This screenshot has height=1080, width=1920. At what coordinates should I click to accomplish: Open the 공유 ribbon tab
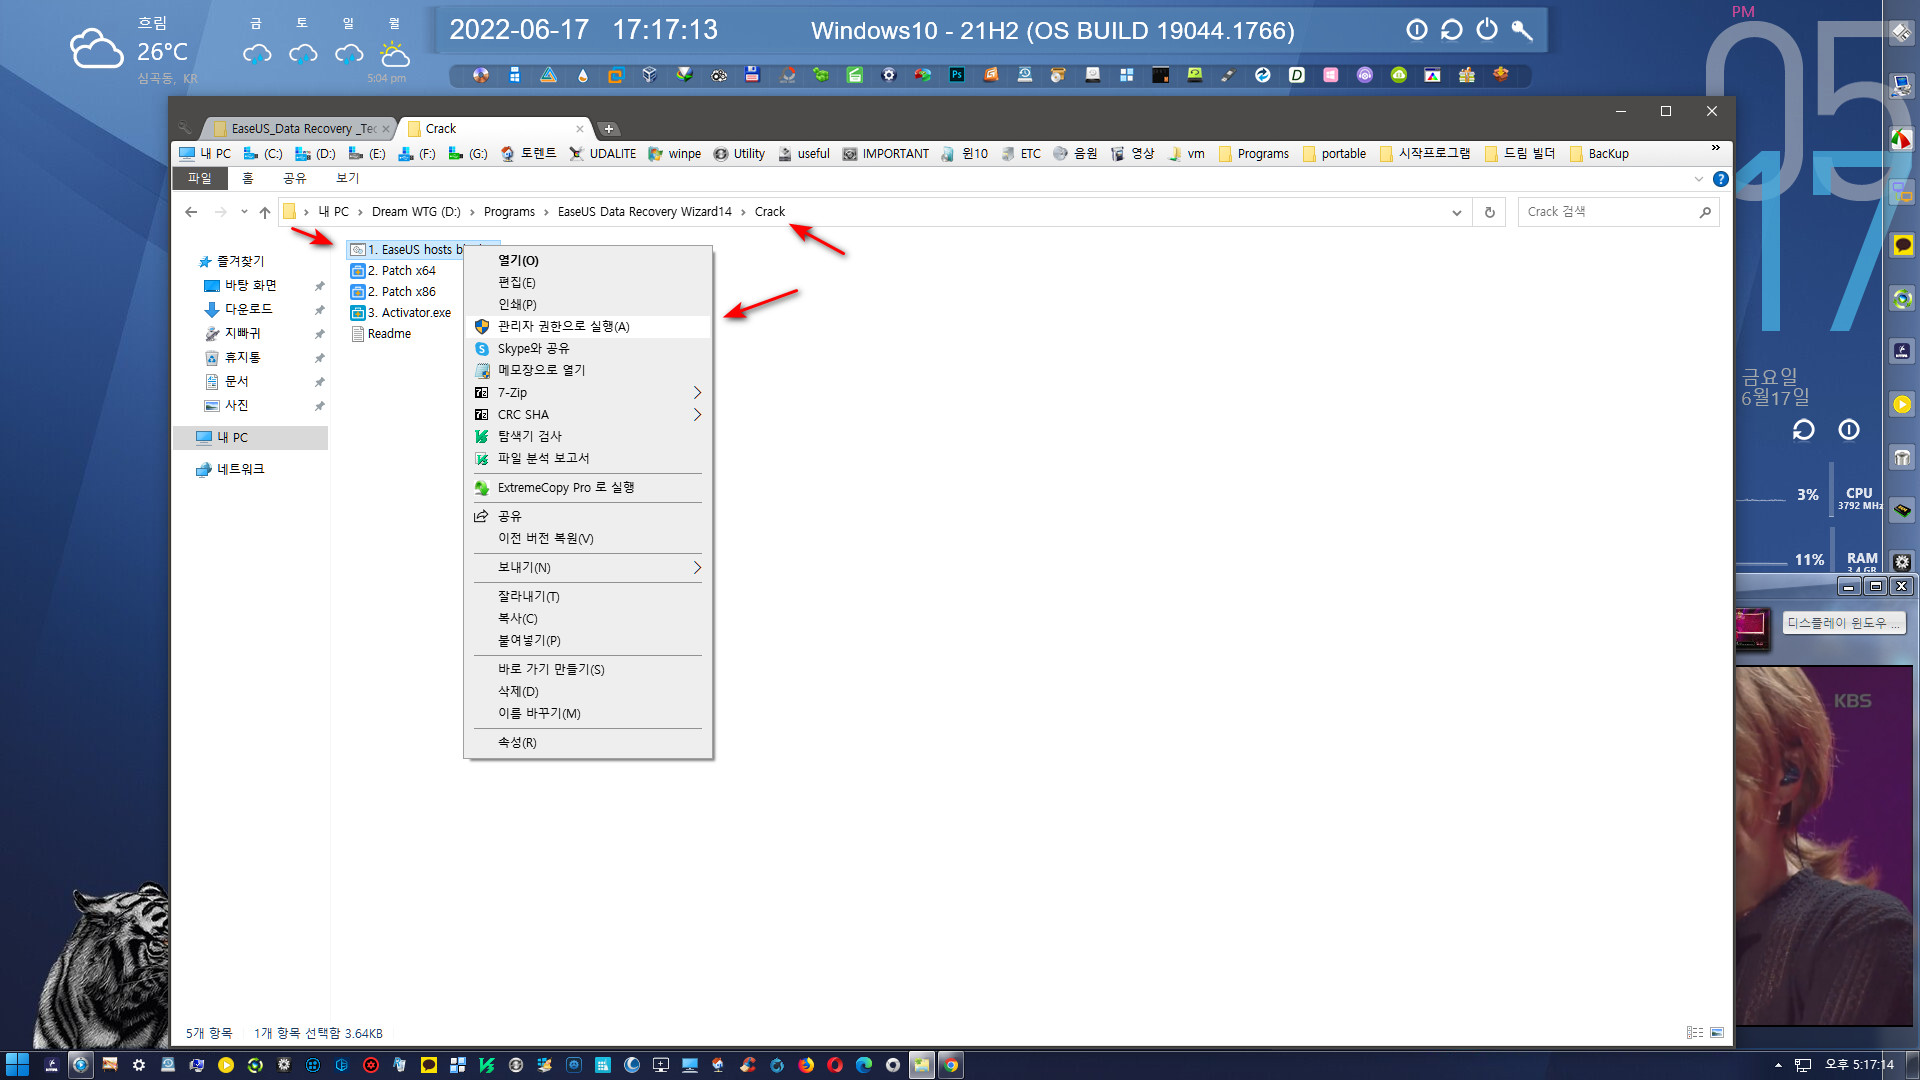tap(294, 179)
